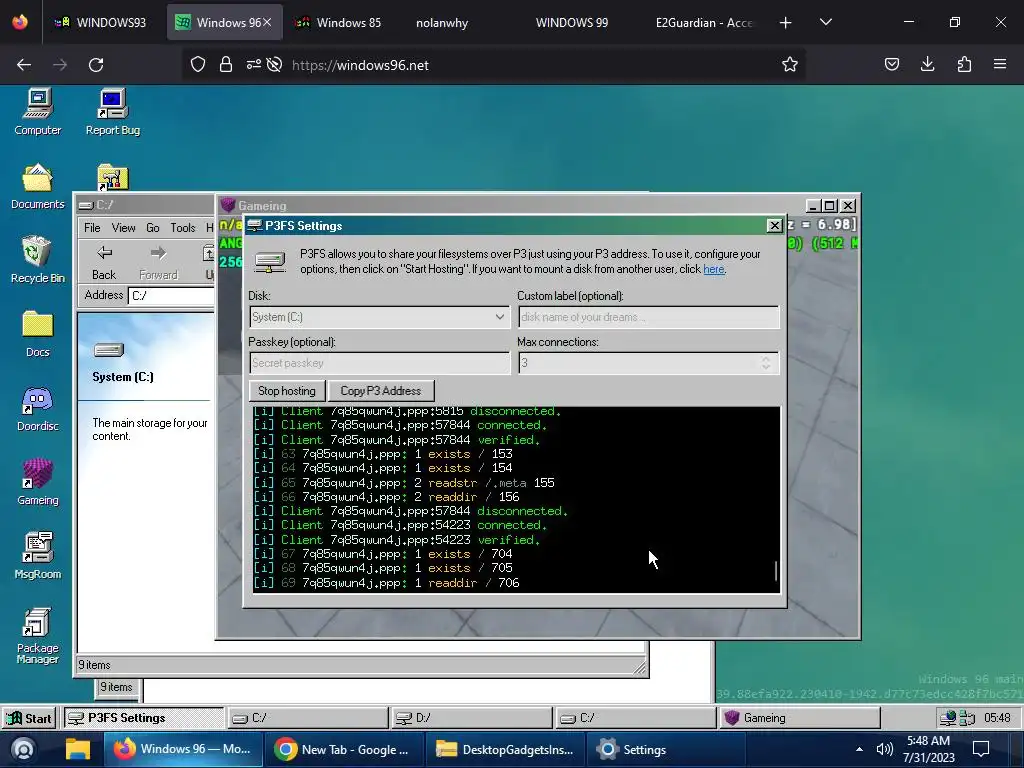Switch to the E2Guardian browser tab
Screen dimensions: 1024x768
(x=703, y=23)
